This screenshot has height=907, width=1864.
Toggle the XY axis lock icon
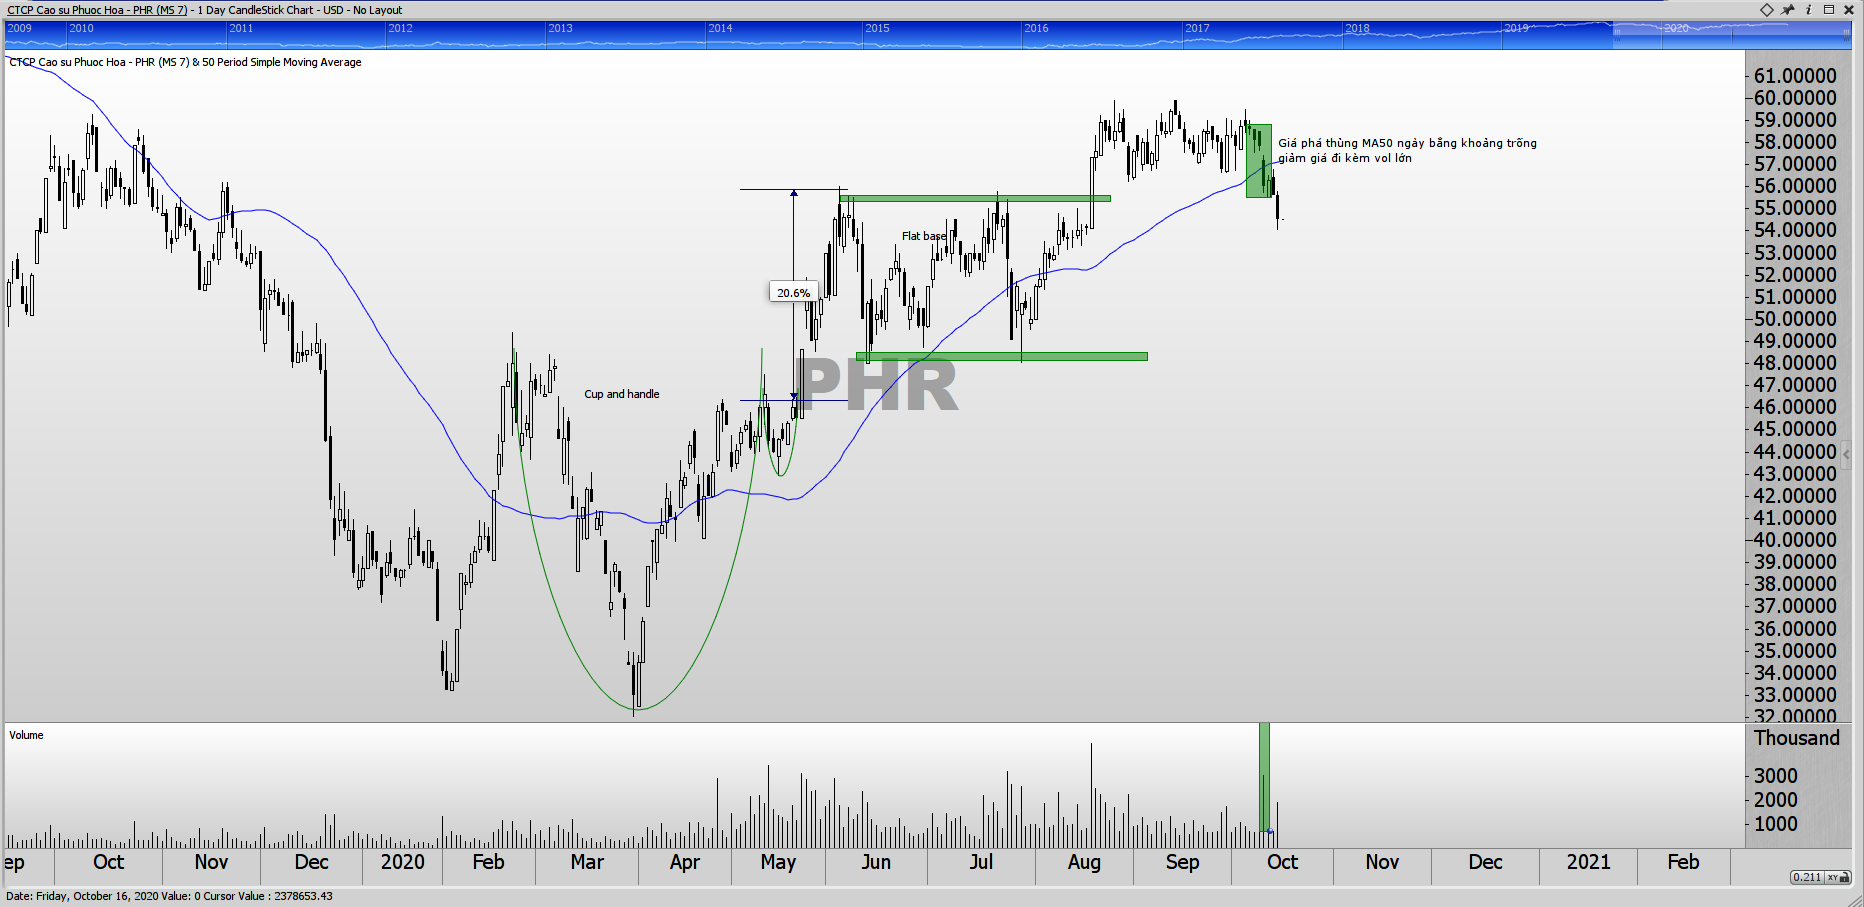click(x=1838, y=877)
